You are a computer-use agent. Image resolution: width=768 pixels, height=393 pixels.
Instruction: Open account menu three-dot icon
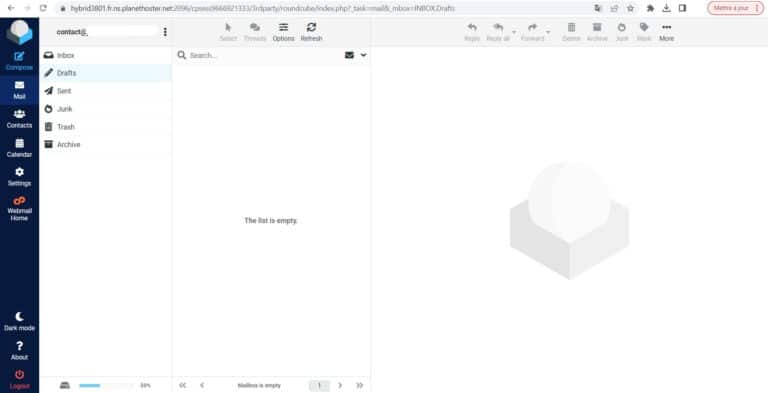pyautogui.click(x=165, y=32)
